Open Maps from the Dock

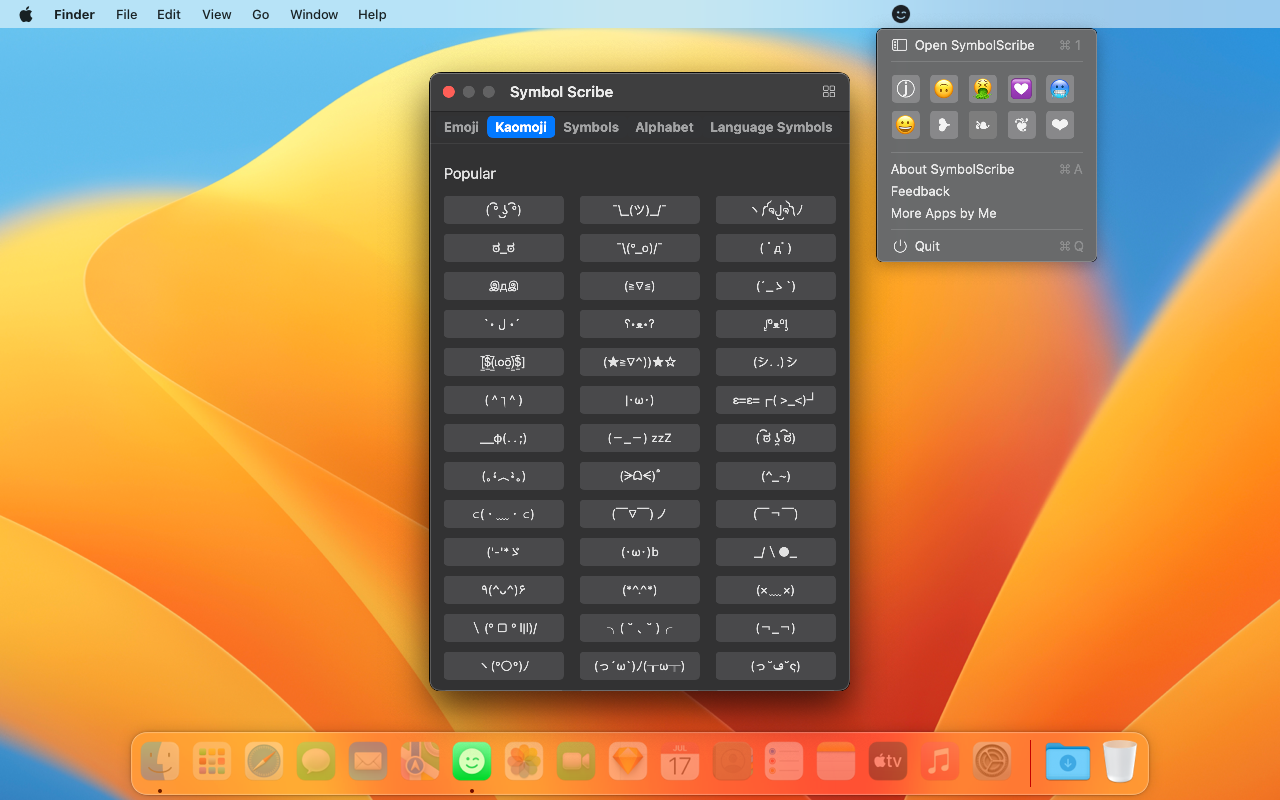420,762
